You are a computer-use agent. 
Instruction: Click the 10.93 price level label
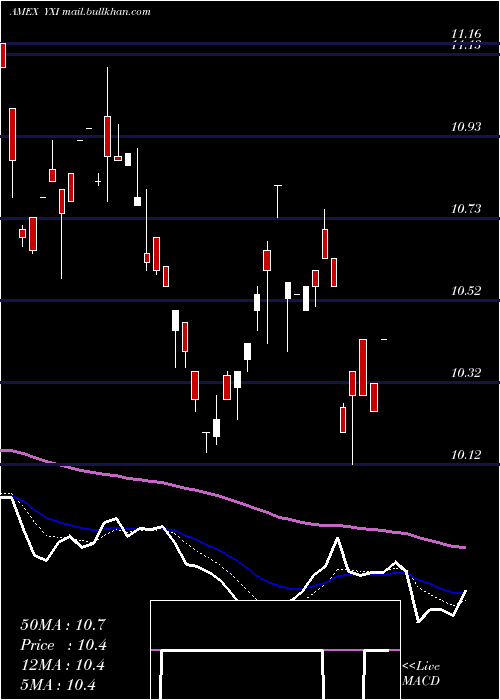click(x=466, y=127)
